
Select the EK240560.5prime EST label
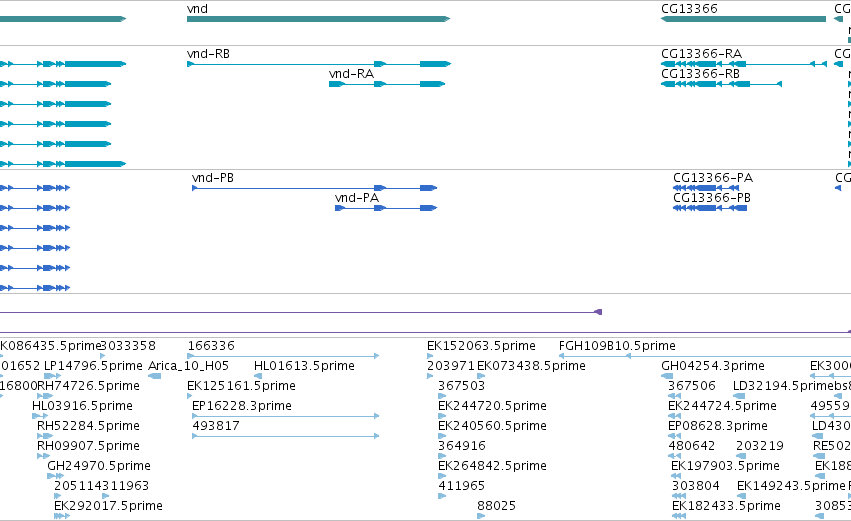point(492,426)
